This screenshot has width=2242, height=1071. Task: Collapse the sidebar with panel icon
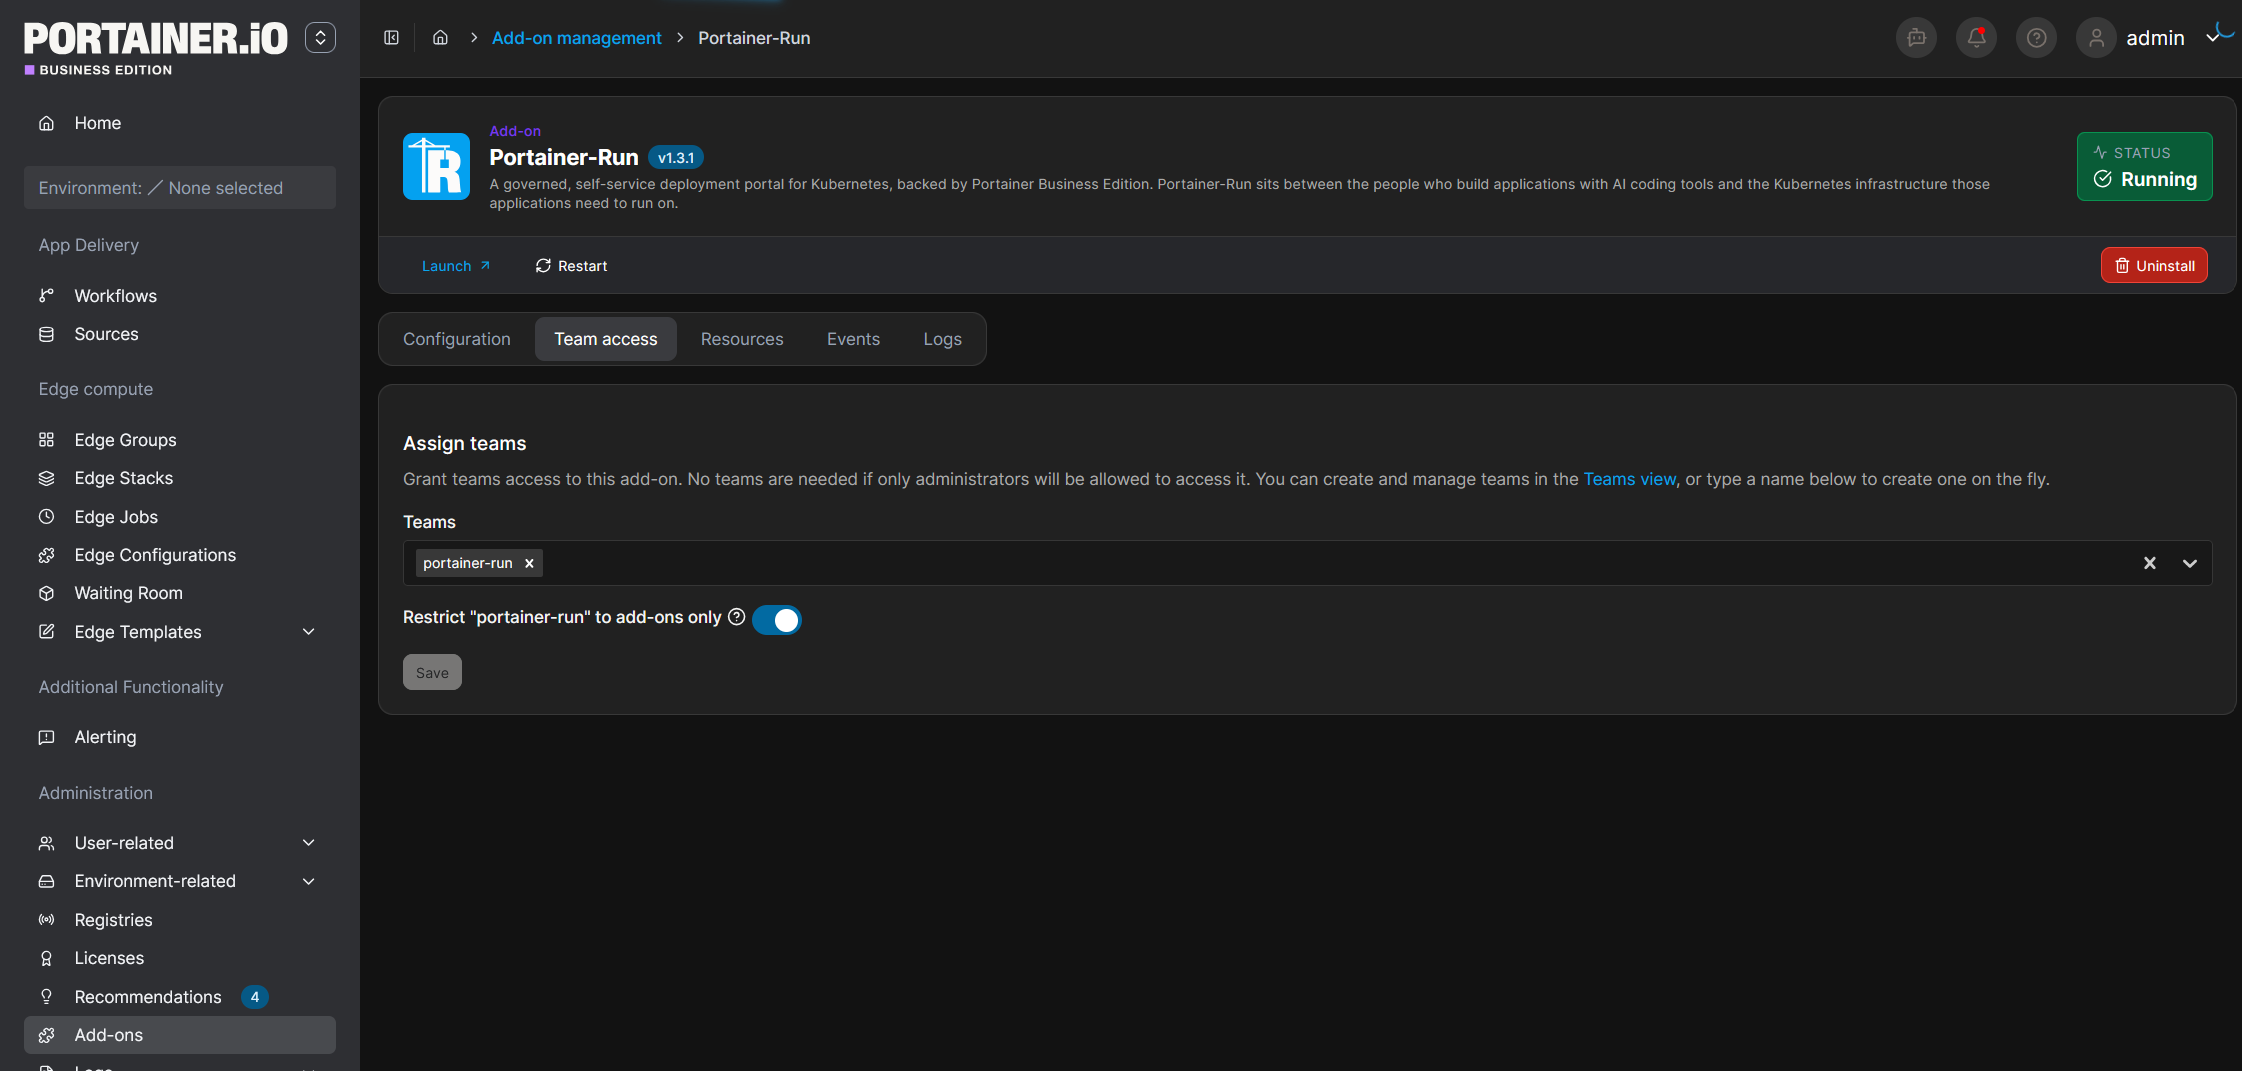[392, 38]
